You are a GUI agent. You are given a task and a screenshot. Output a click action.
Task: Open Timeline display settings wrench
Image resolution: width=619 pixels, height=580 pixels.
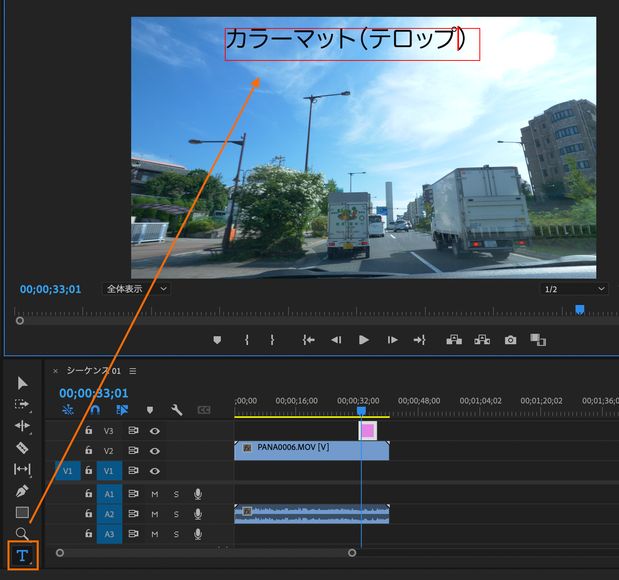click(x=176, y=410)
